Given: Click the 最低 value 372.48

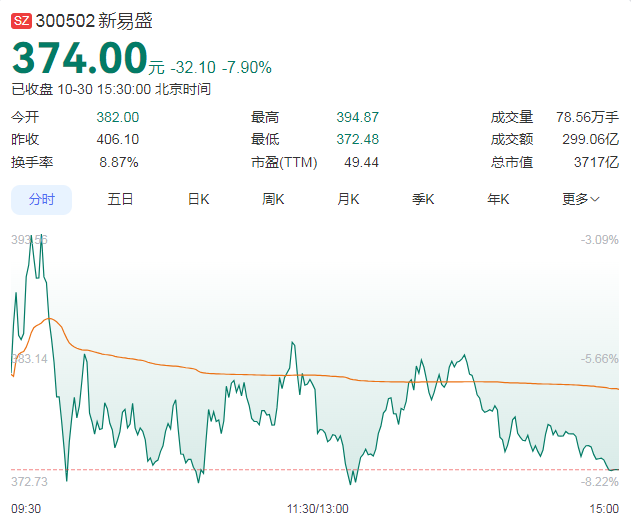Looking at the screenshot, I should (357, 139).
